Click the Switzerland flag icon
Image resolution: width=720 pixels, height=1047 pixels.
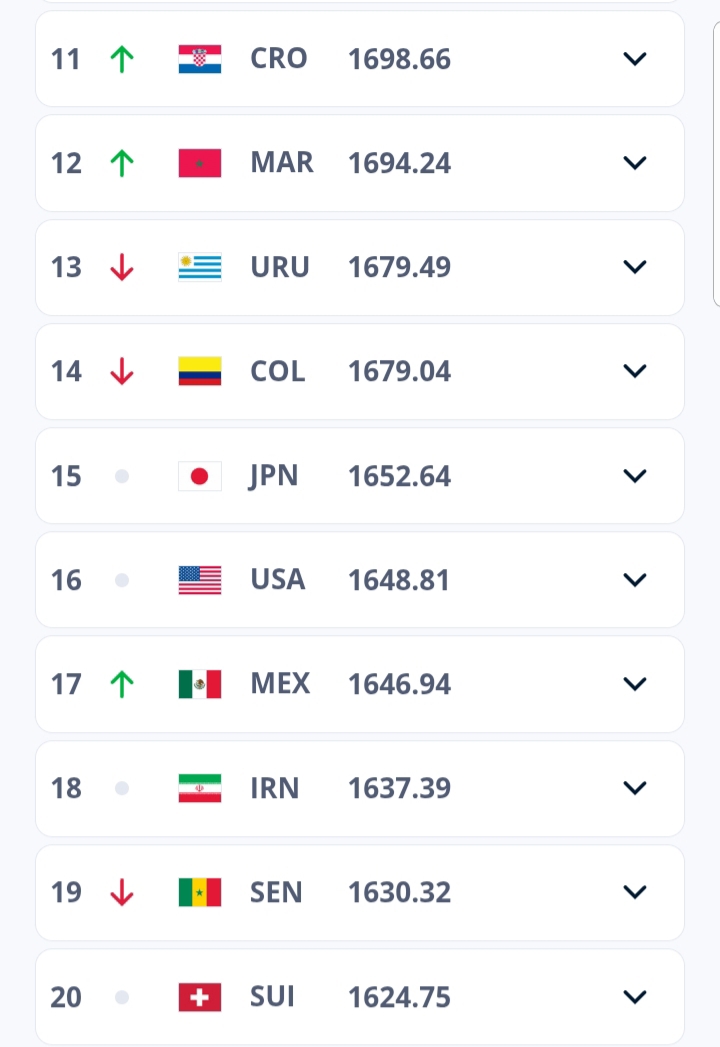(x=200, y=997)
